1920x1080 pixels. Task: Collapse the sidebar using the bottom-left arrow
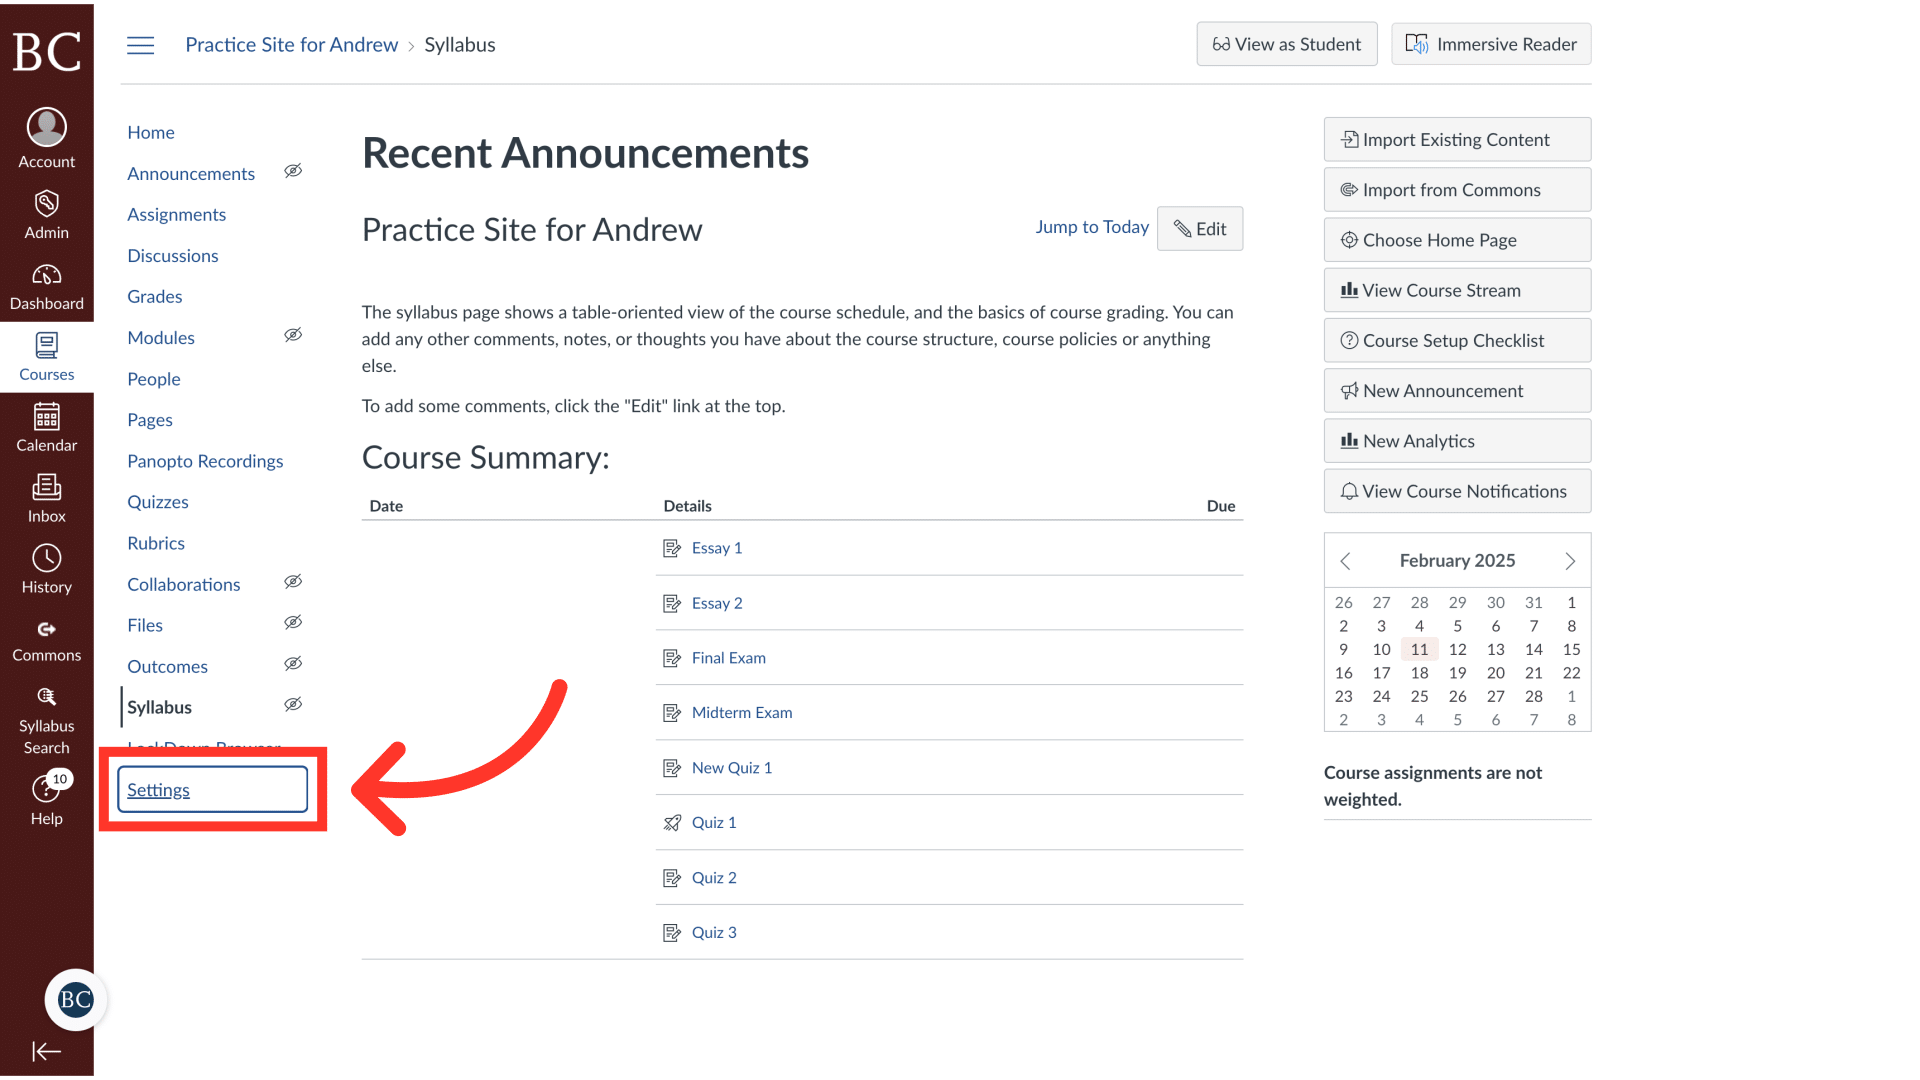tap(46, 1051)
